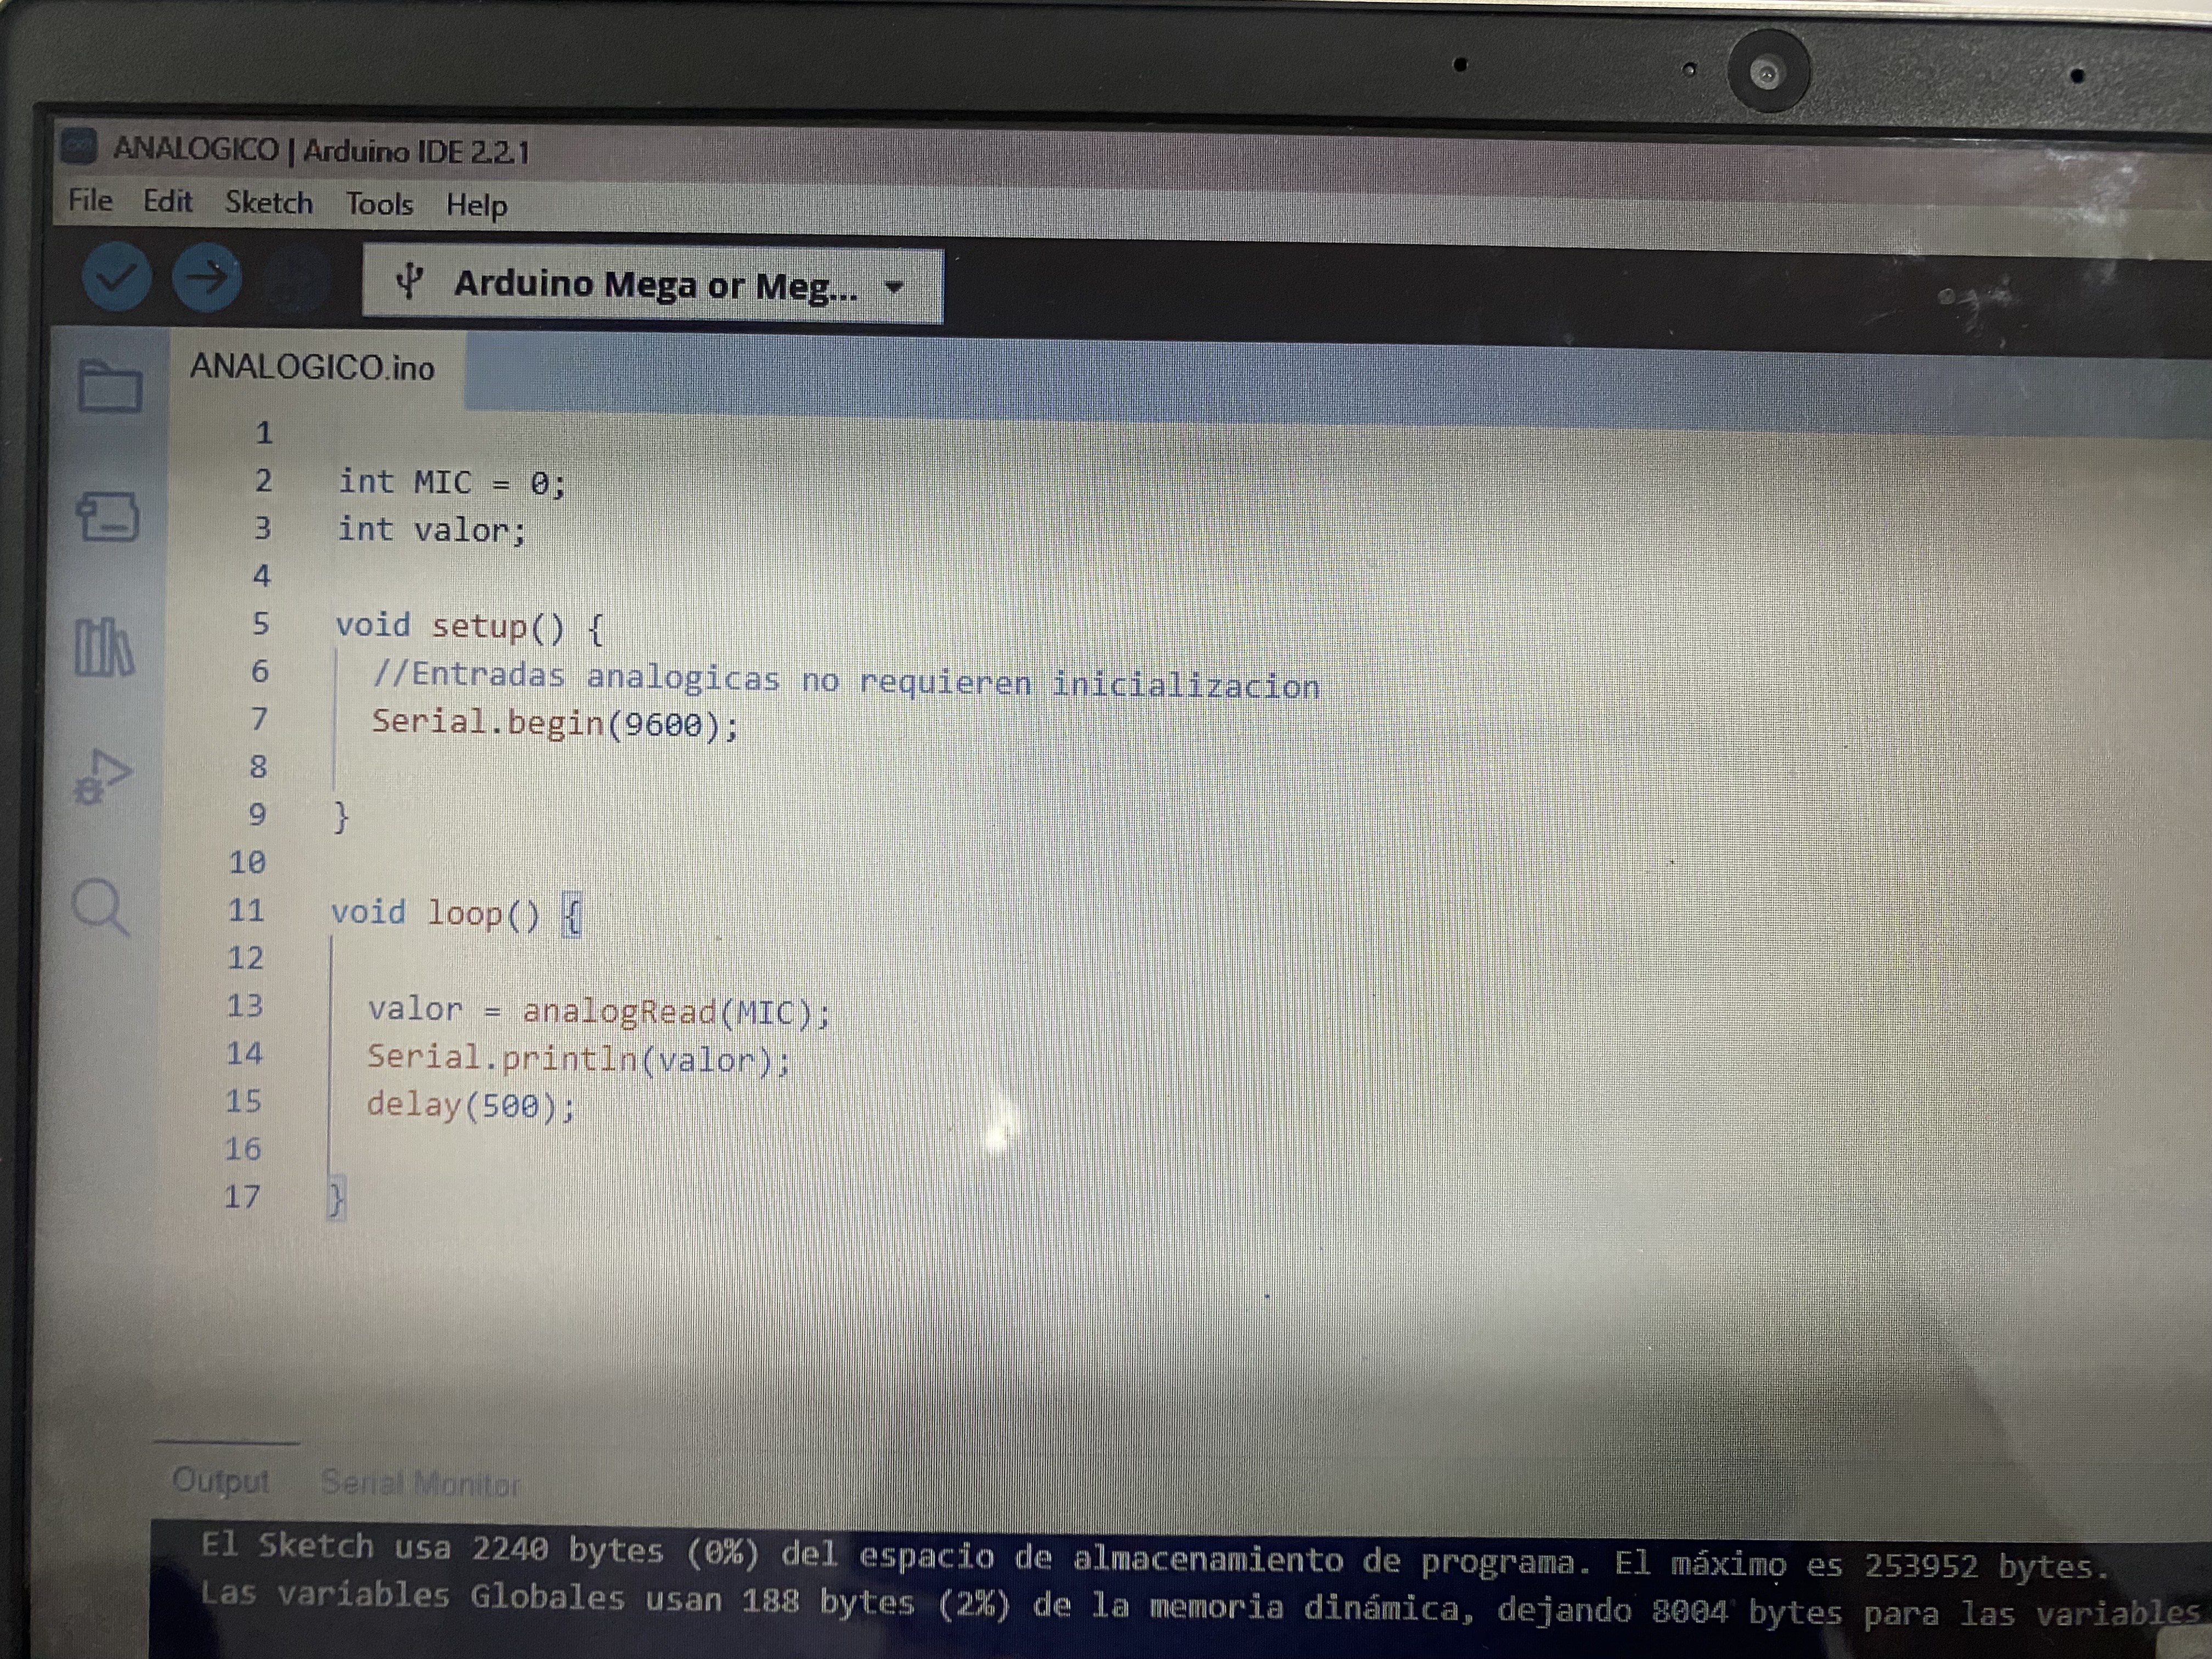Open the Debug sidebar icon
Image resolution: width=2212 pixels, height=1659 pixels.
tap(103, 777)
